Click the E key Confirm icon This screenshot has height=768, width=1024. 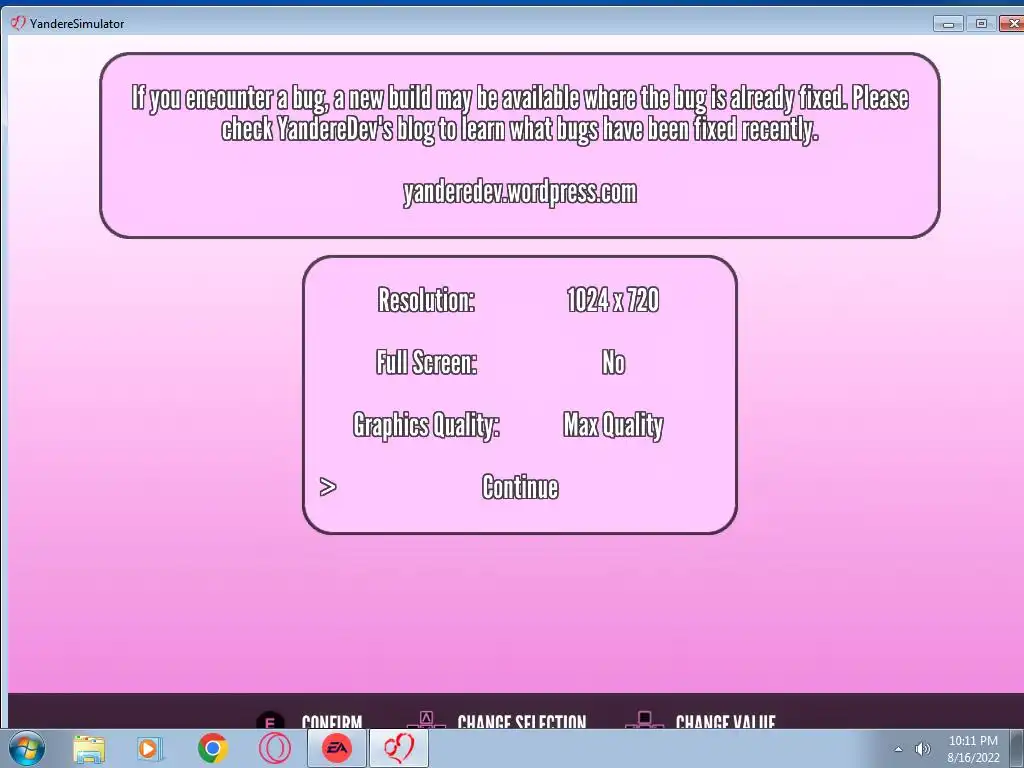pyautogui.click(x=270, y=720)
